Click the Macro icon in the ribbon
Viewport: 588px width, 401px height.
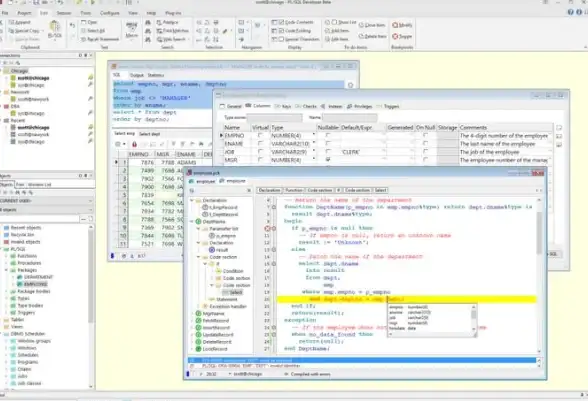point(132,30)
